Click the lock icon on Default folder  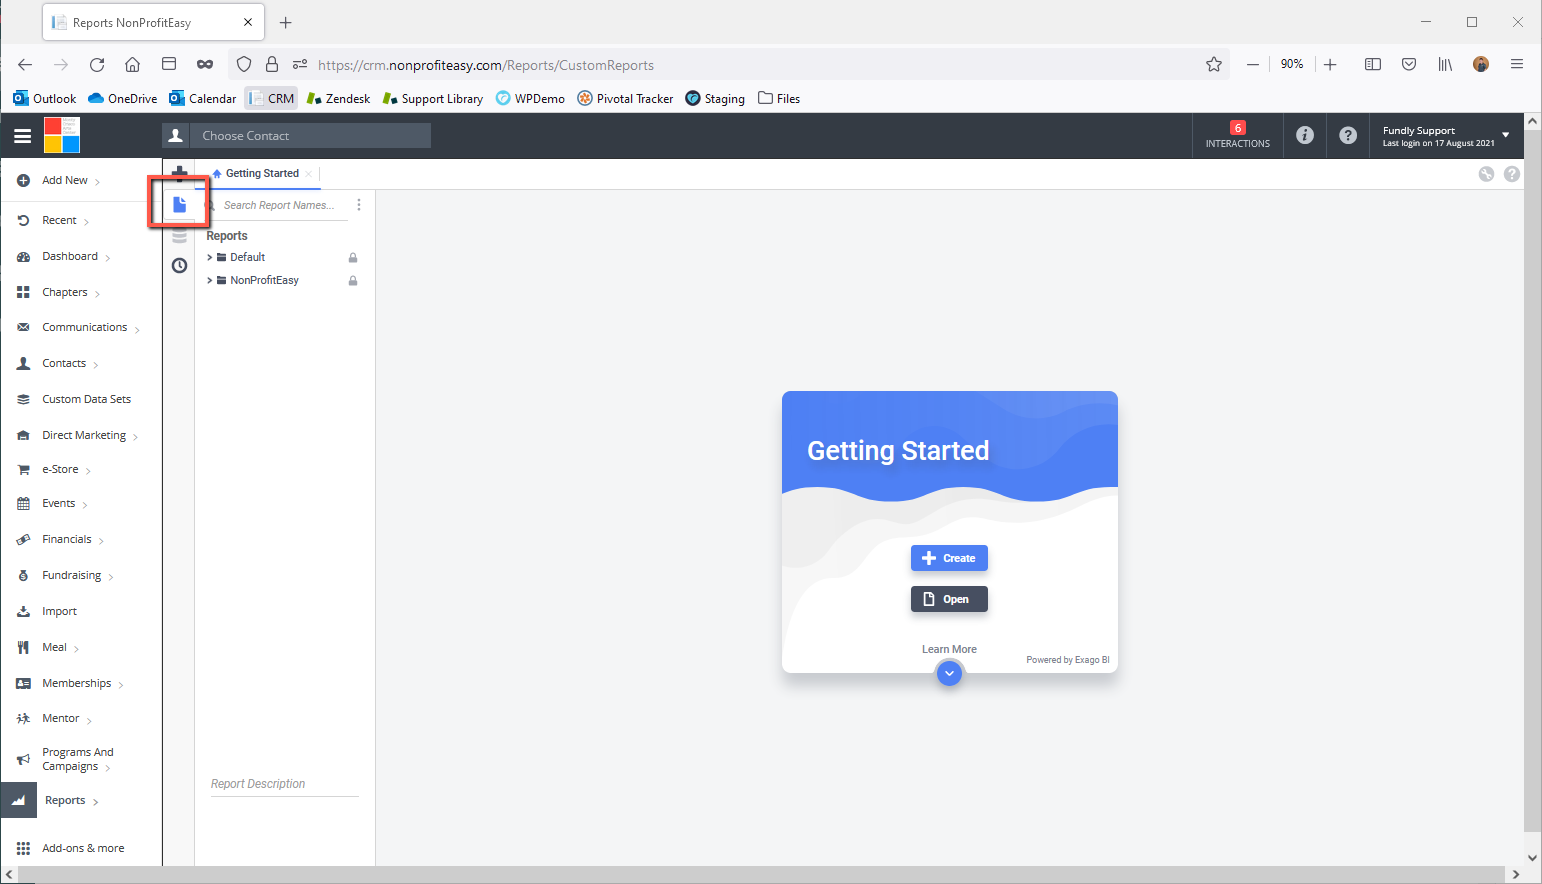coord(353,258)
